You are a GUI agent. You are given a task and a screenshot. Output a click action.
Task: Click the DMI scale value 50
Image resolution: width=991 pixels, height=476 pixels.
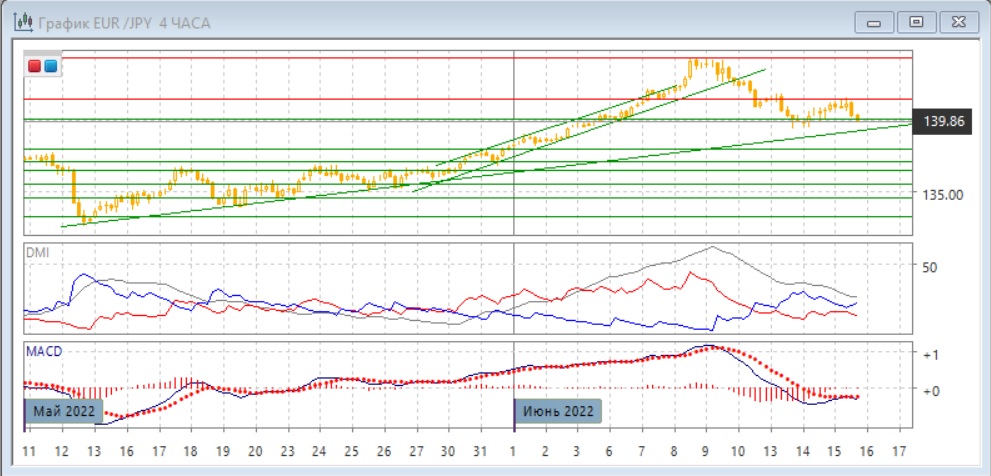929,267
